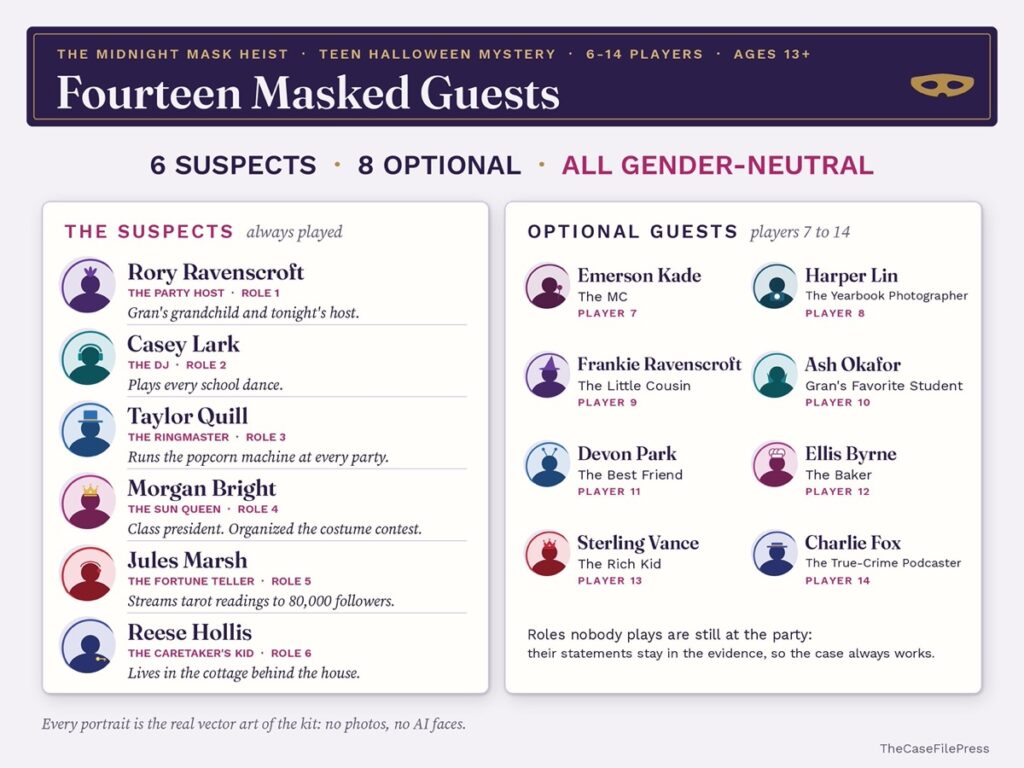
Task: Click OPTIONAL GUESTS section heading
Action: [x=633, y=232]
